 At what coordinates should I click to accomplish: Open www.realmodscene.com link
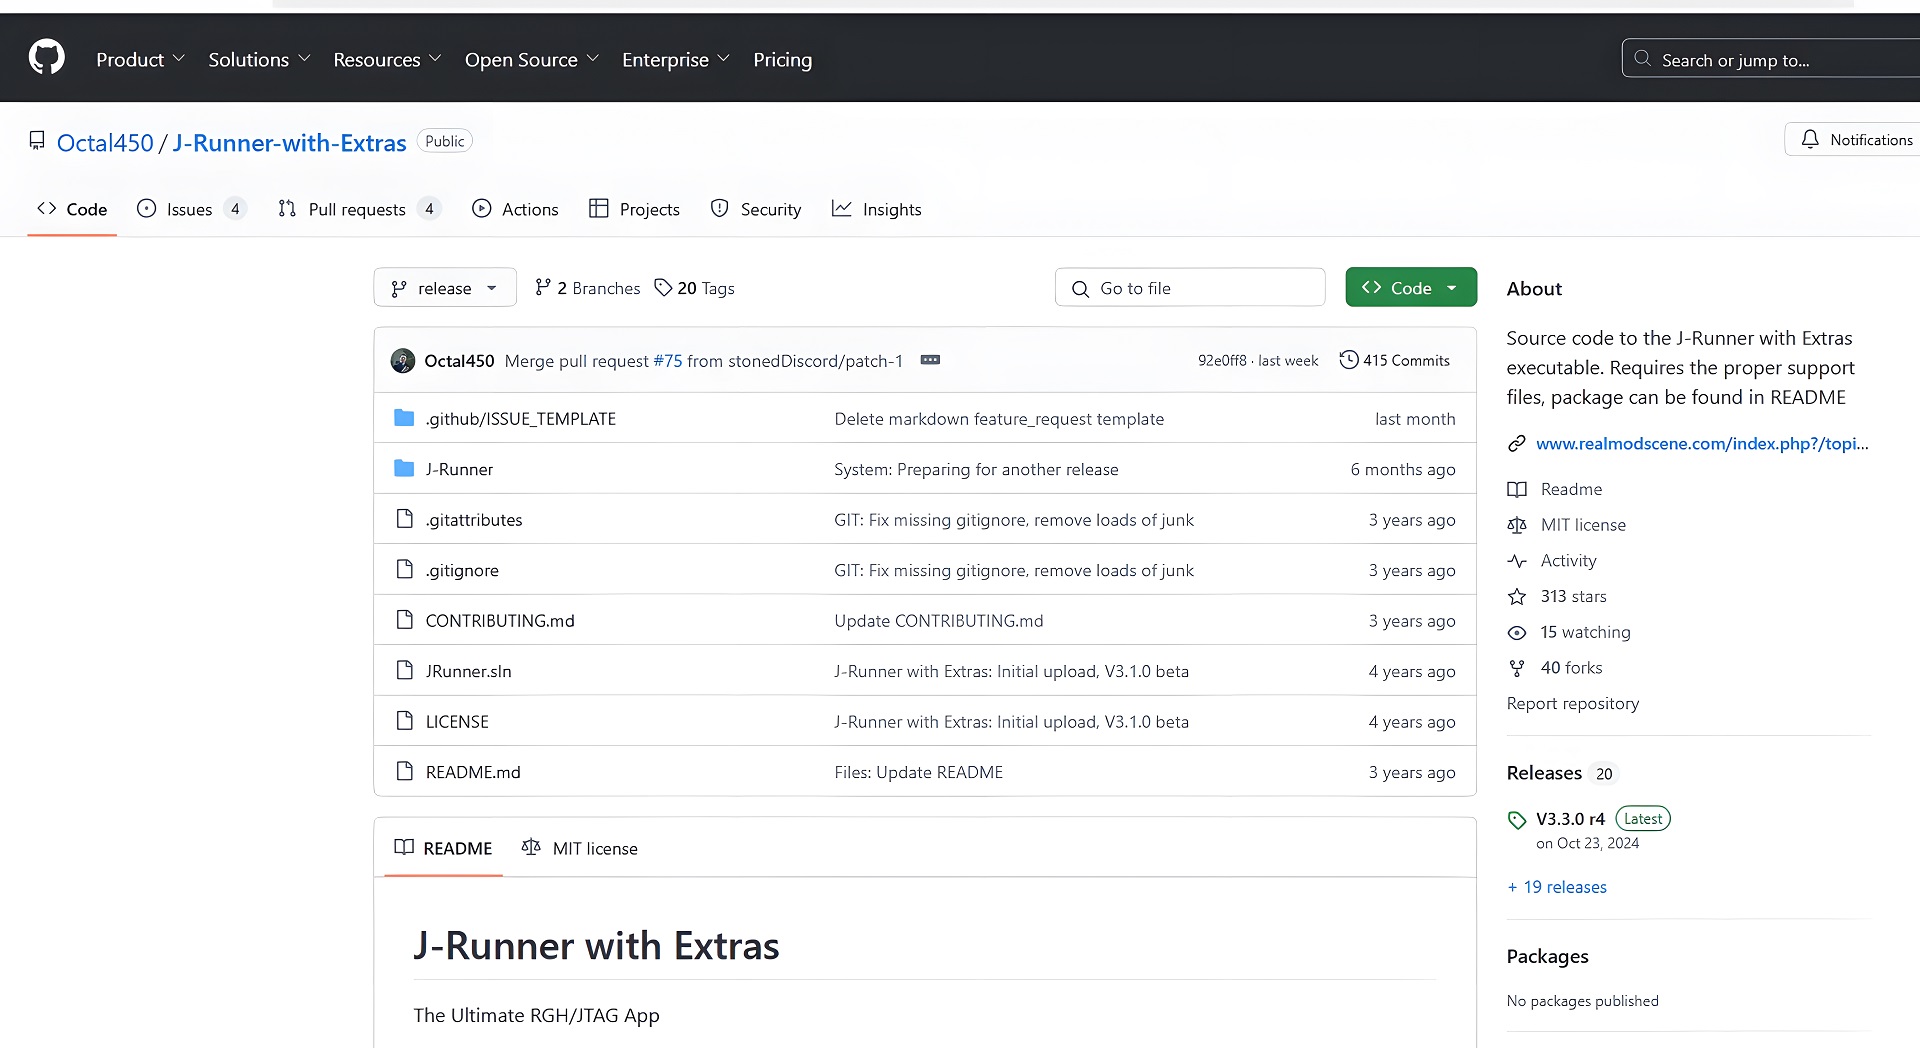1702,444
